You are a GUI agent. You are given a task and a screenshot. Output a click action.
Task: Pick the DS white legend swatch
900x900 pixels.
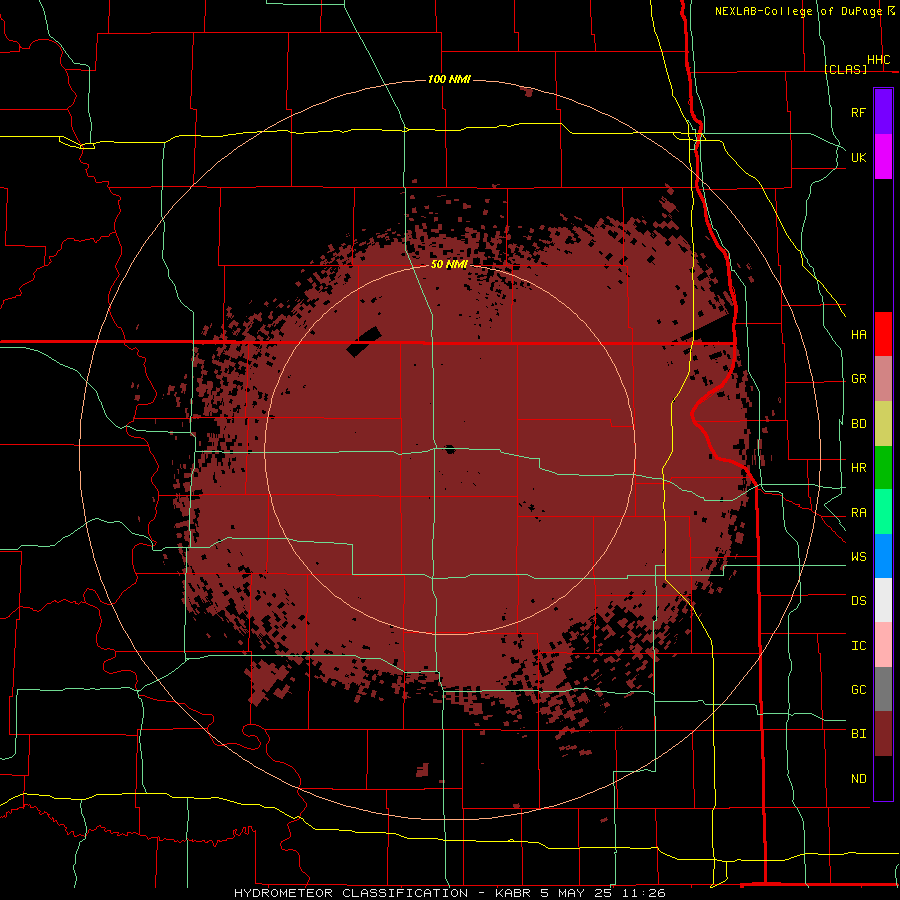[x=883, y=600]
